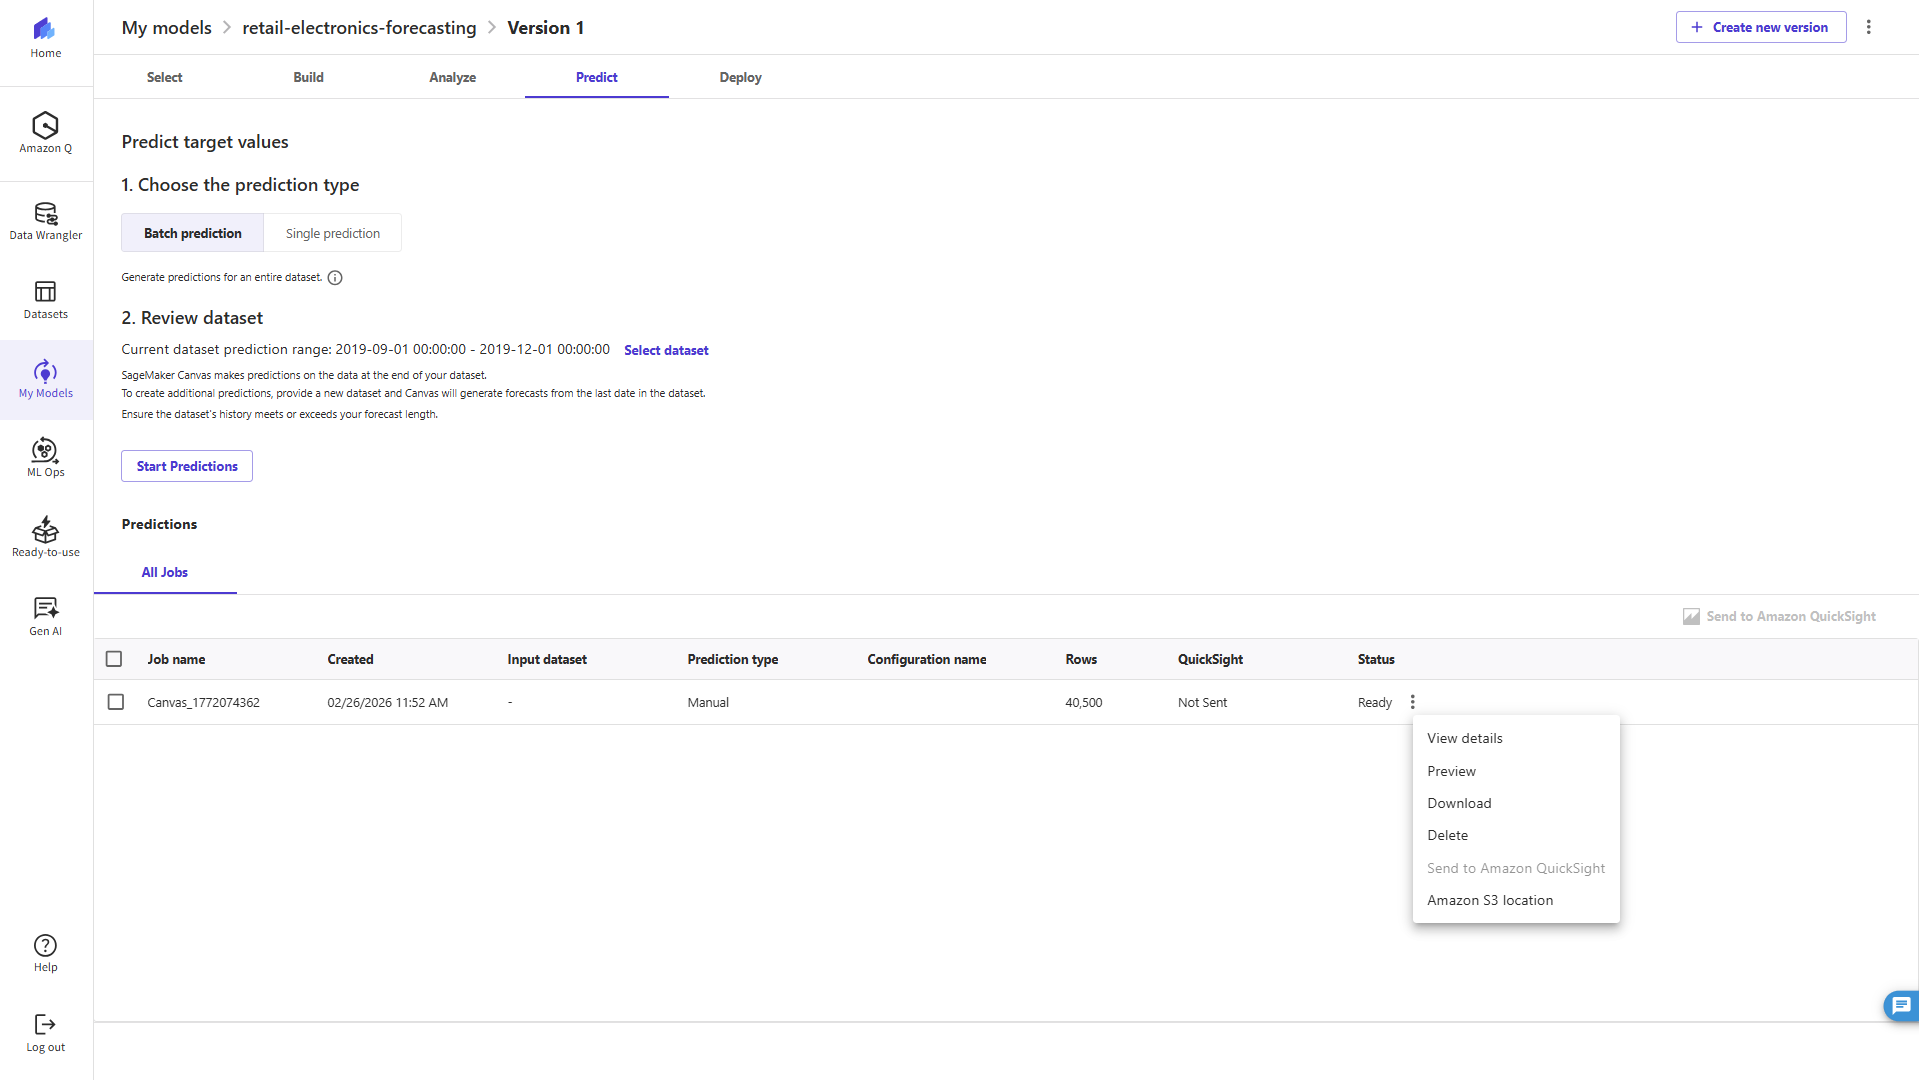Open Gen AI chat section

point(45,616)
